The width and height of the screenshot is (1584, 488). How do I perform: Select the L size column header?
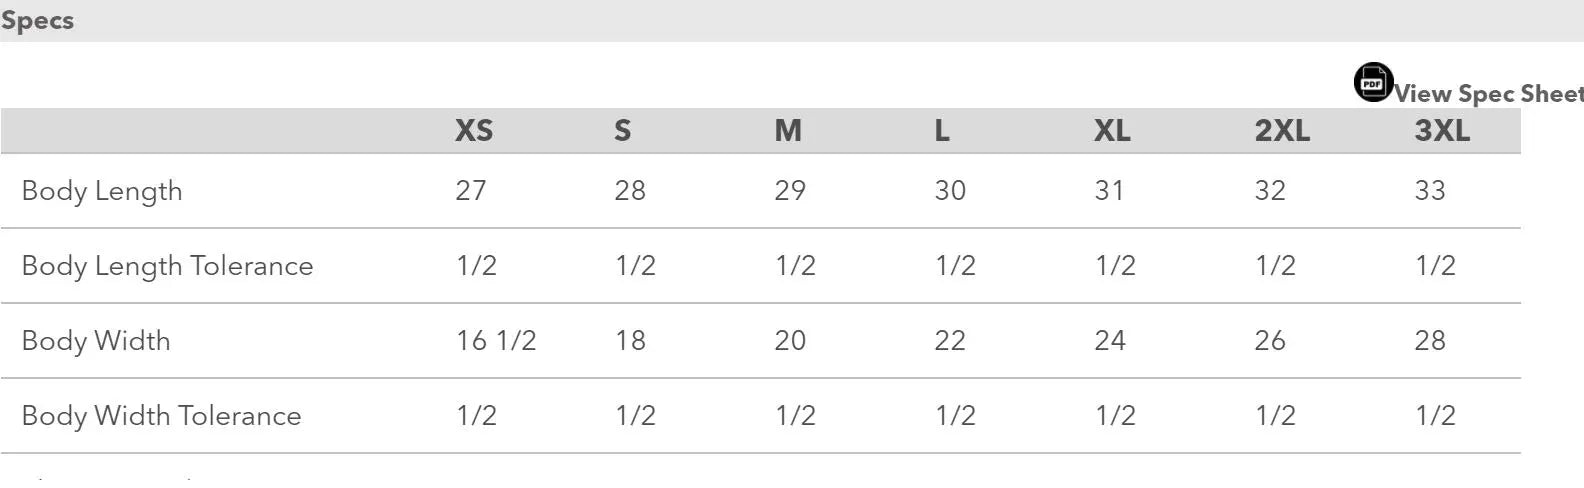942,131
